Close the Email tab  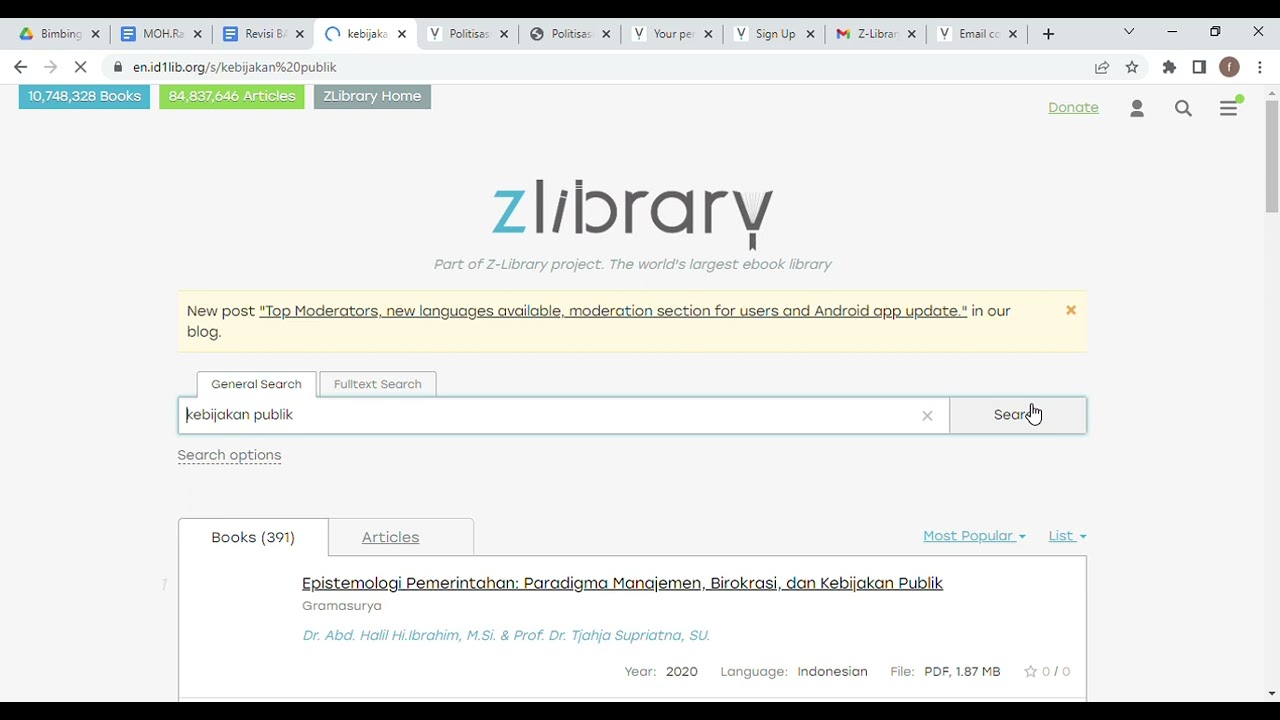[x=1013, y=34]
